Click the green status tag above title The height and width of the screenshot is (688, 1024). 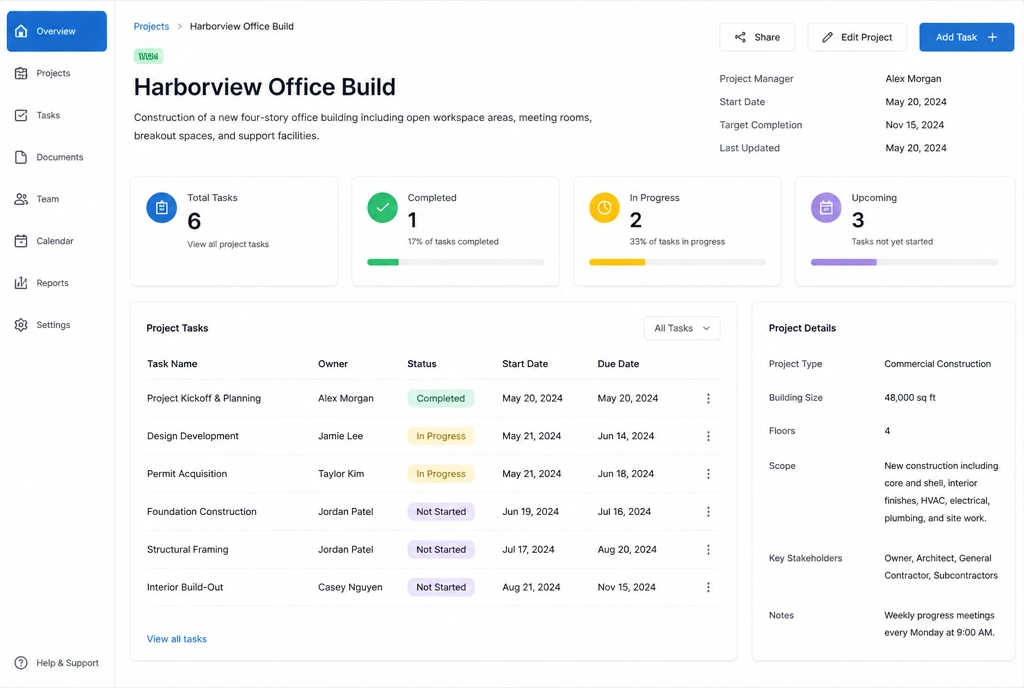tap(148, 56)
